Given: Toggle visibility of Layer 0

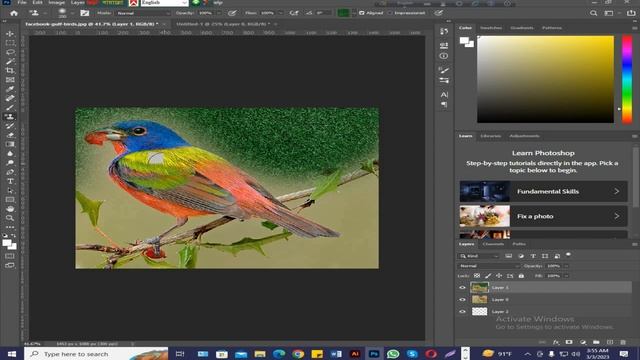Looking at the screenshot, I should point(462,300).
